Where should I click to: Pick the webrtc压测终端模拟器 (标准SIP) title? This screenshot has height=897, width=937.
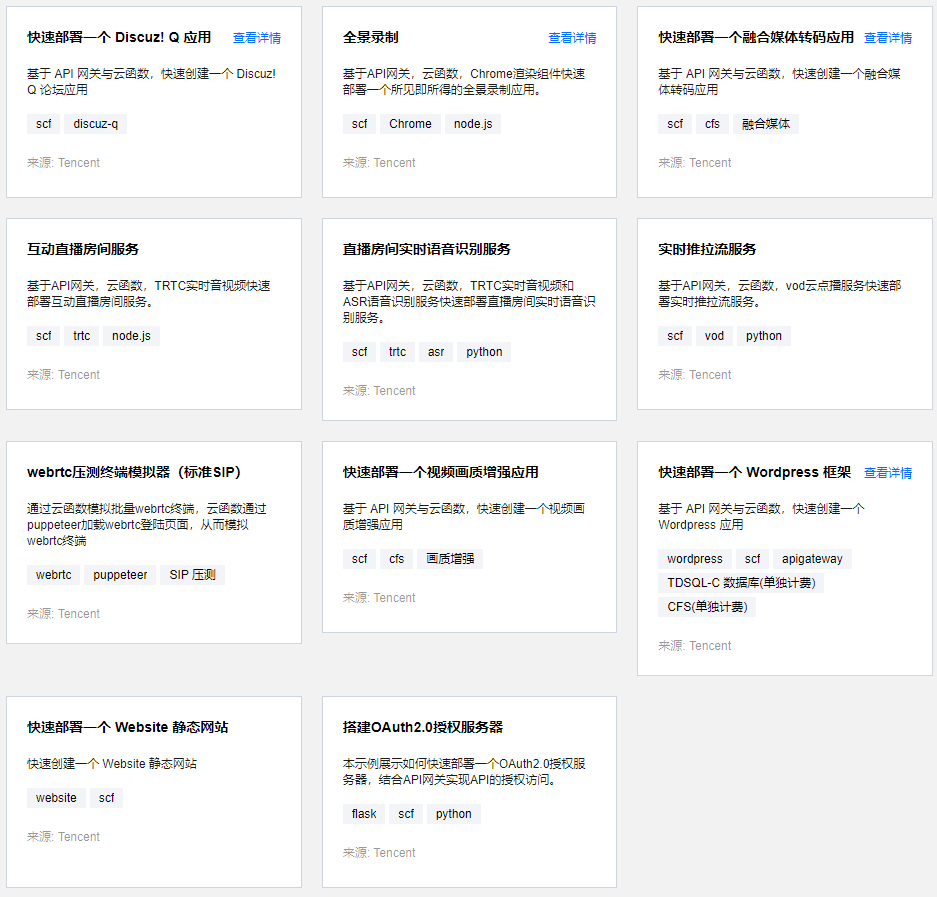(134, 472)
